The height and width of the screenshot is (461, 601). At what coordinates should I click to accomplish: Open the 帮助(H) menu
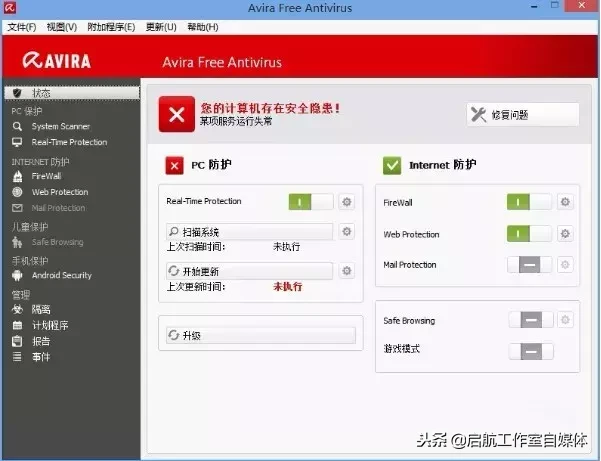203,27
